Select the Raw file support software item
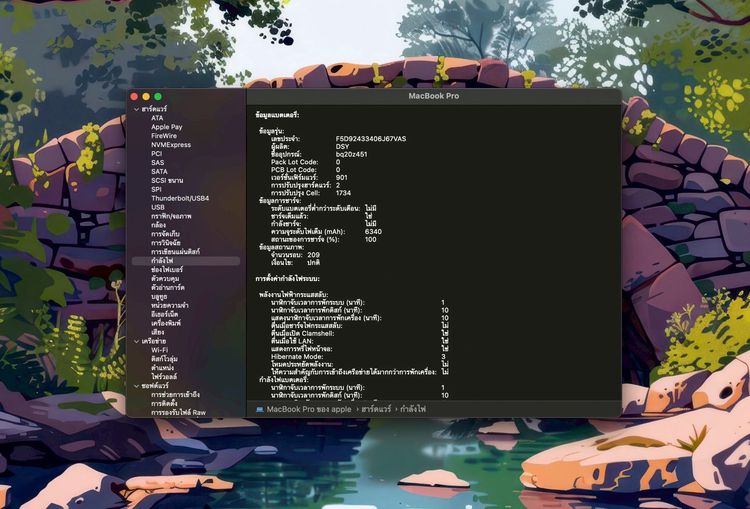 tap(178, 412)
